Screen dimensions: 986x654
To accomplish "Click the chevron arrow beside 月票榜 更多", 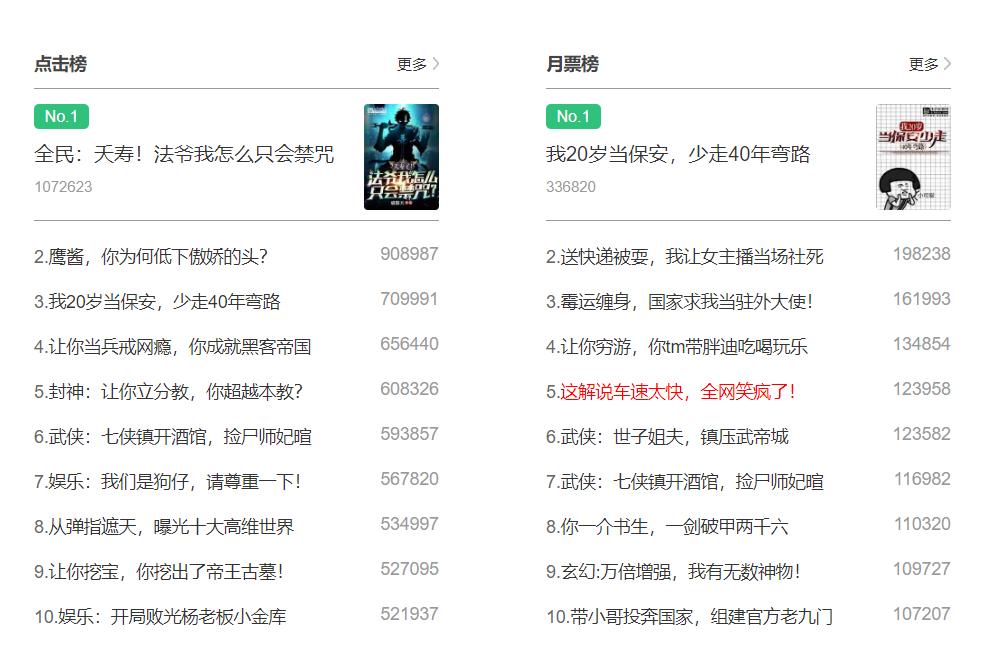I will [x=947, y=64].
